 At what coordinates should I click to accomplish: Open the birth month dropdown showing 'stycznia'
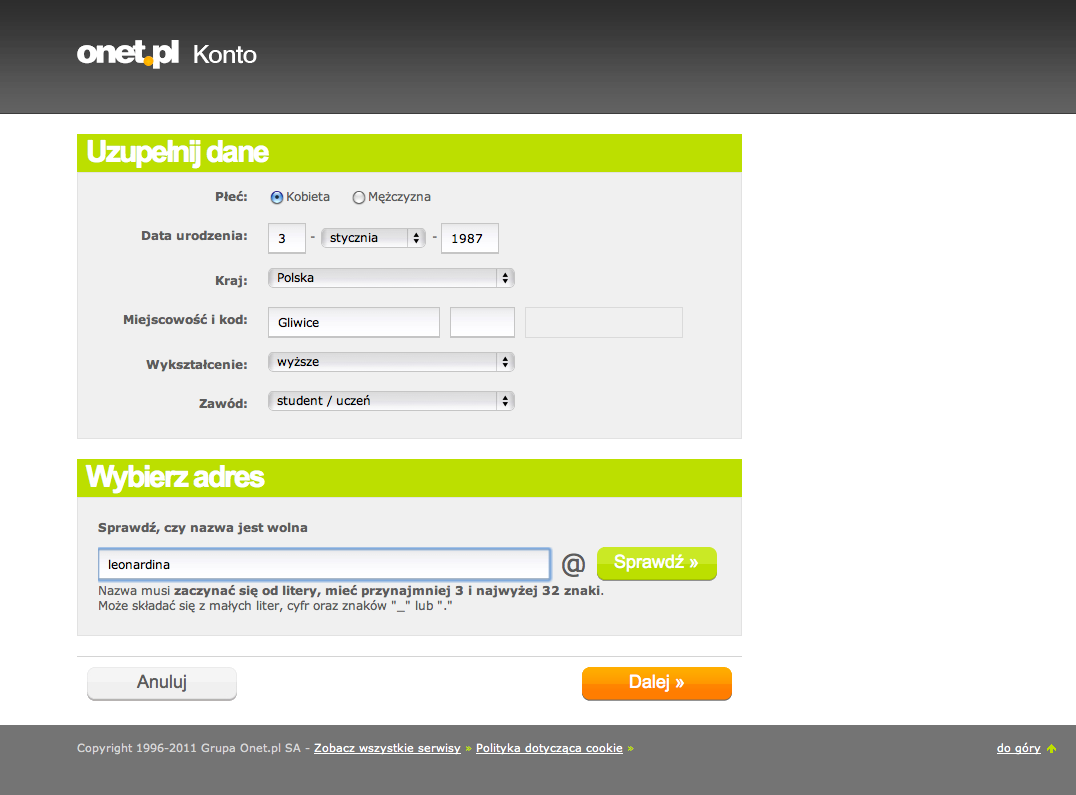click(x=373, y=238)
